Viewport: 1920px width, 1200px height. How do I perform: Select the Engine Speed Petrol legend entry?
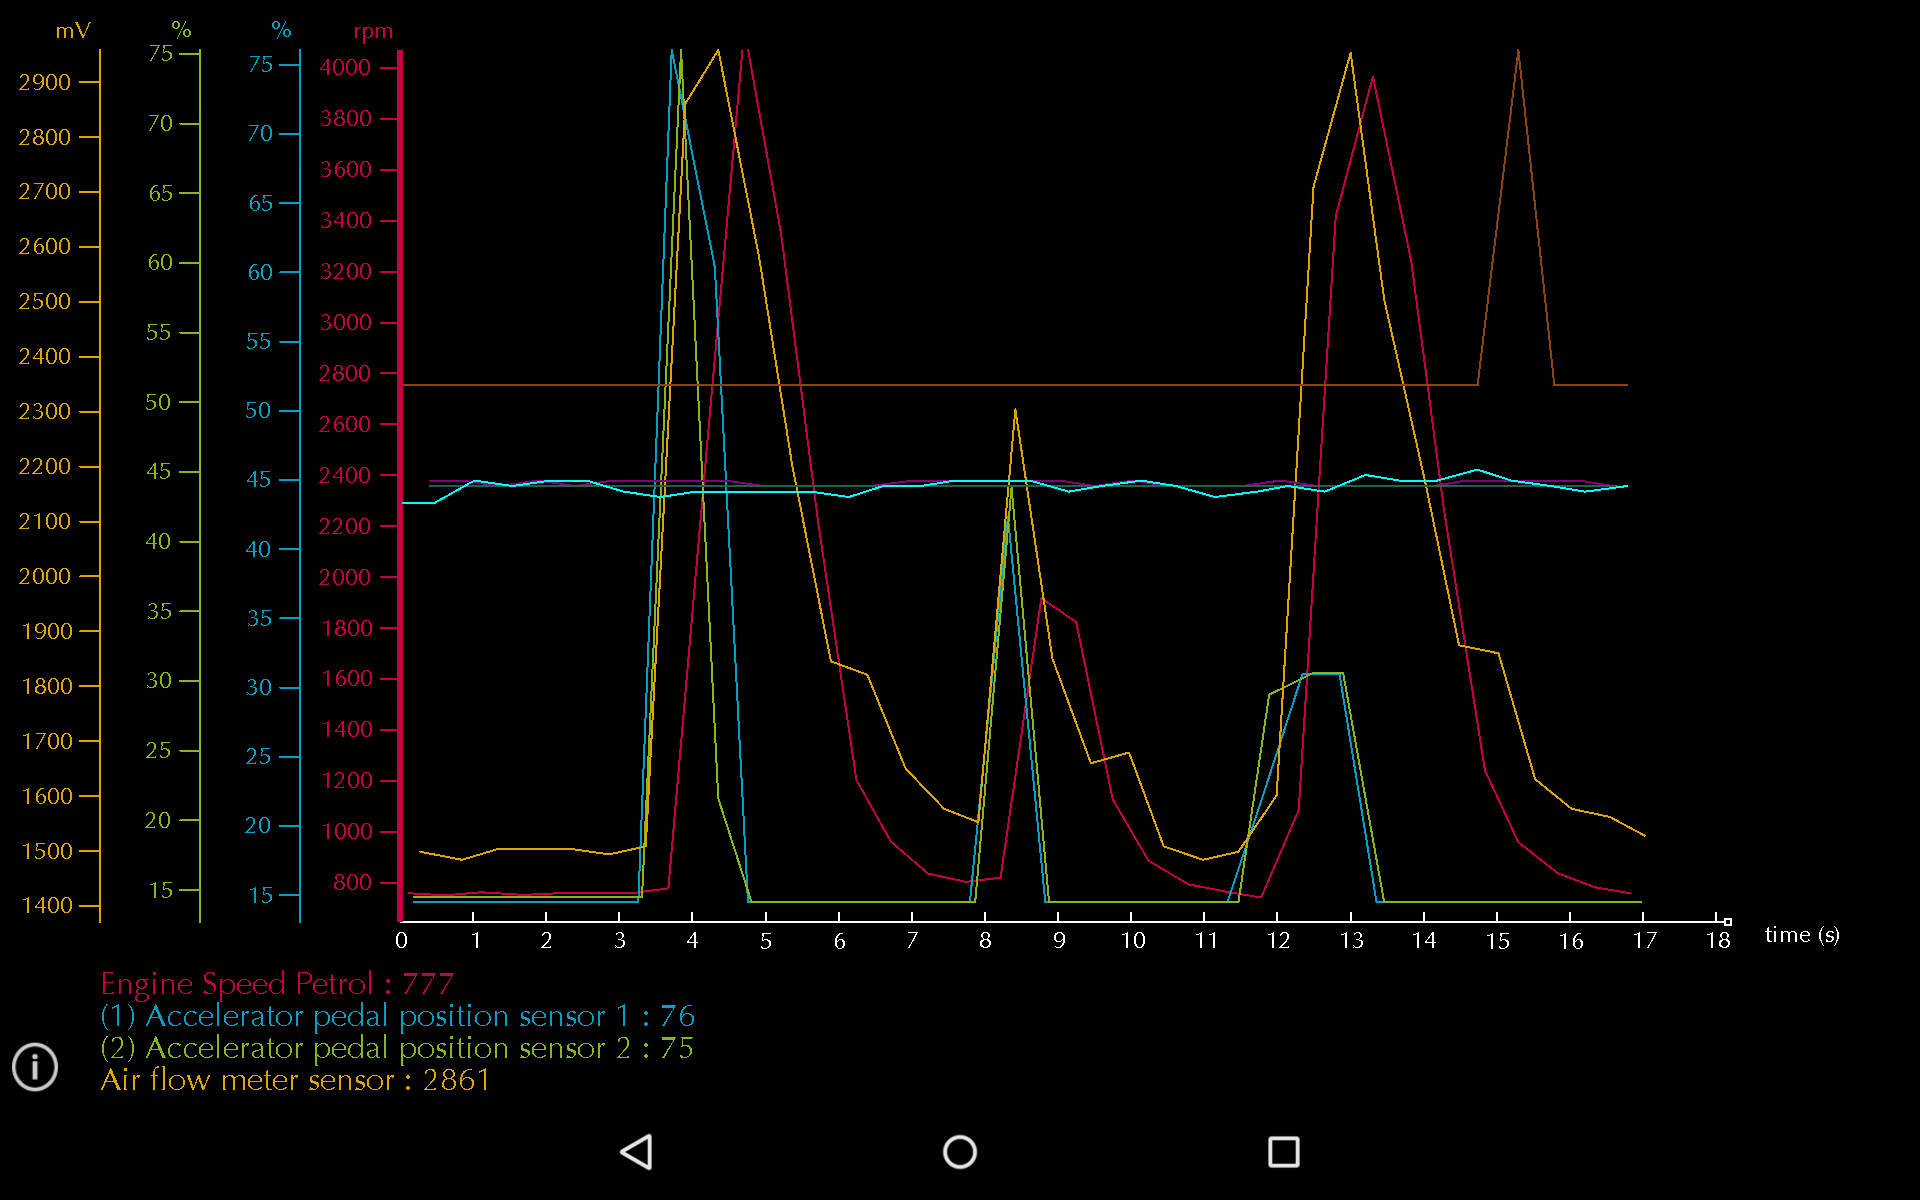pos(277,984)
